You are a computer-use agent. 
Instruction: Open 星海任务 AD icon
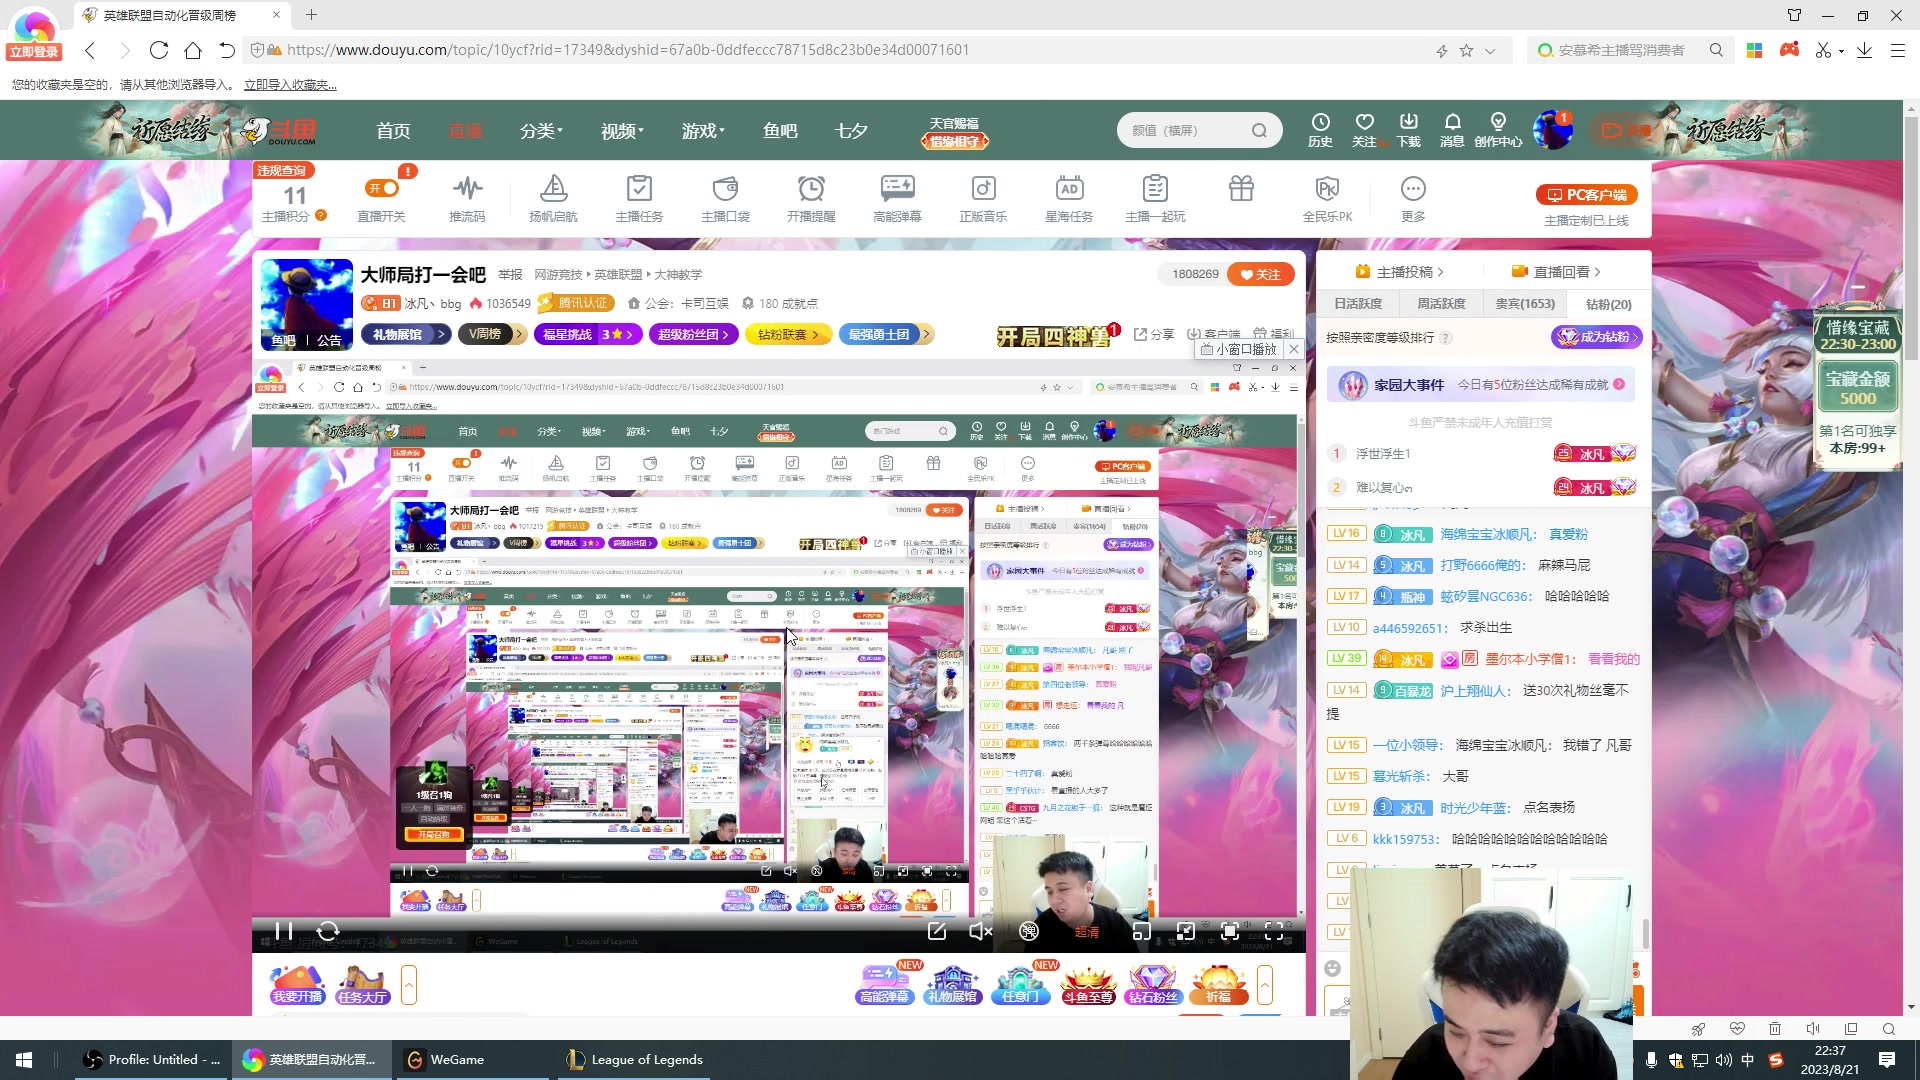1069,198
